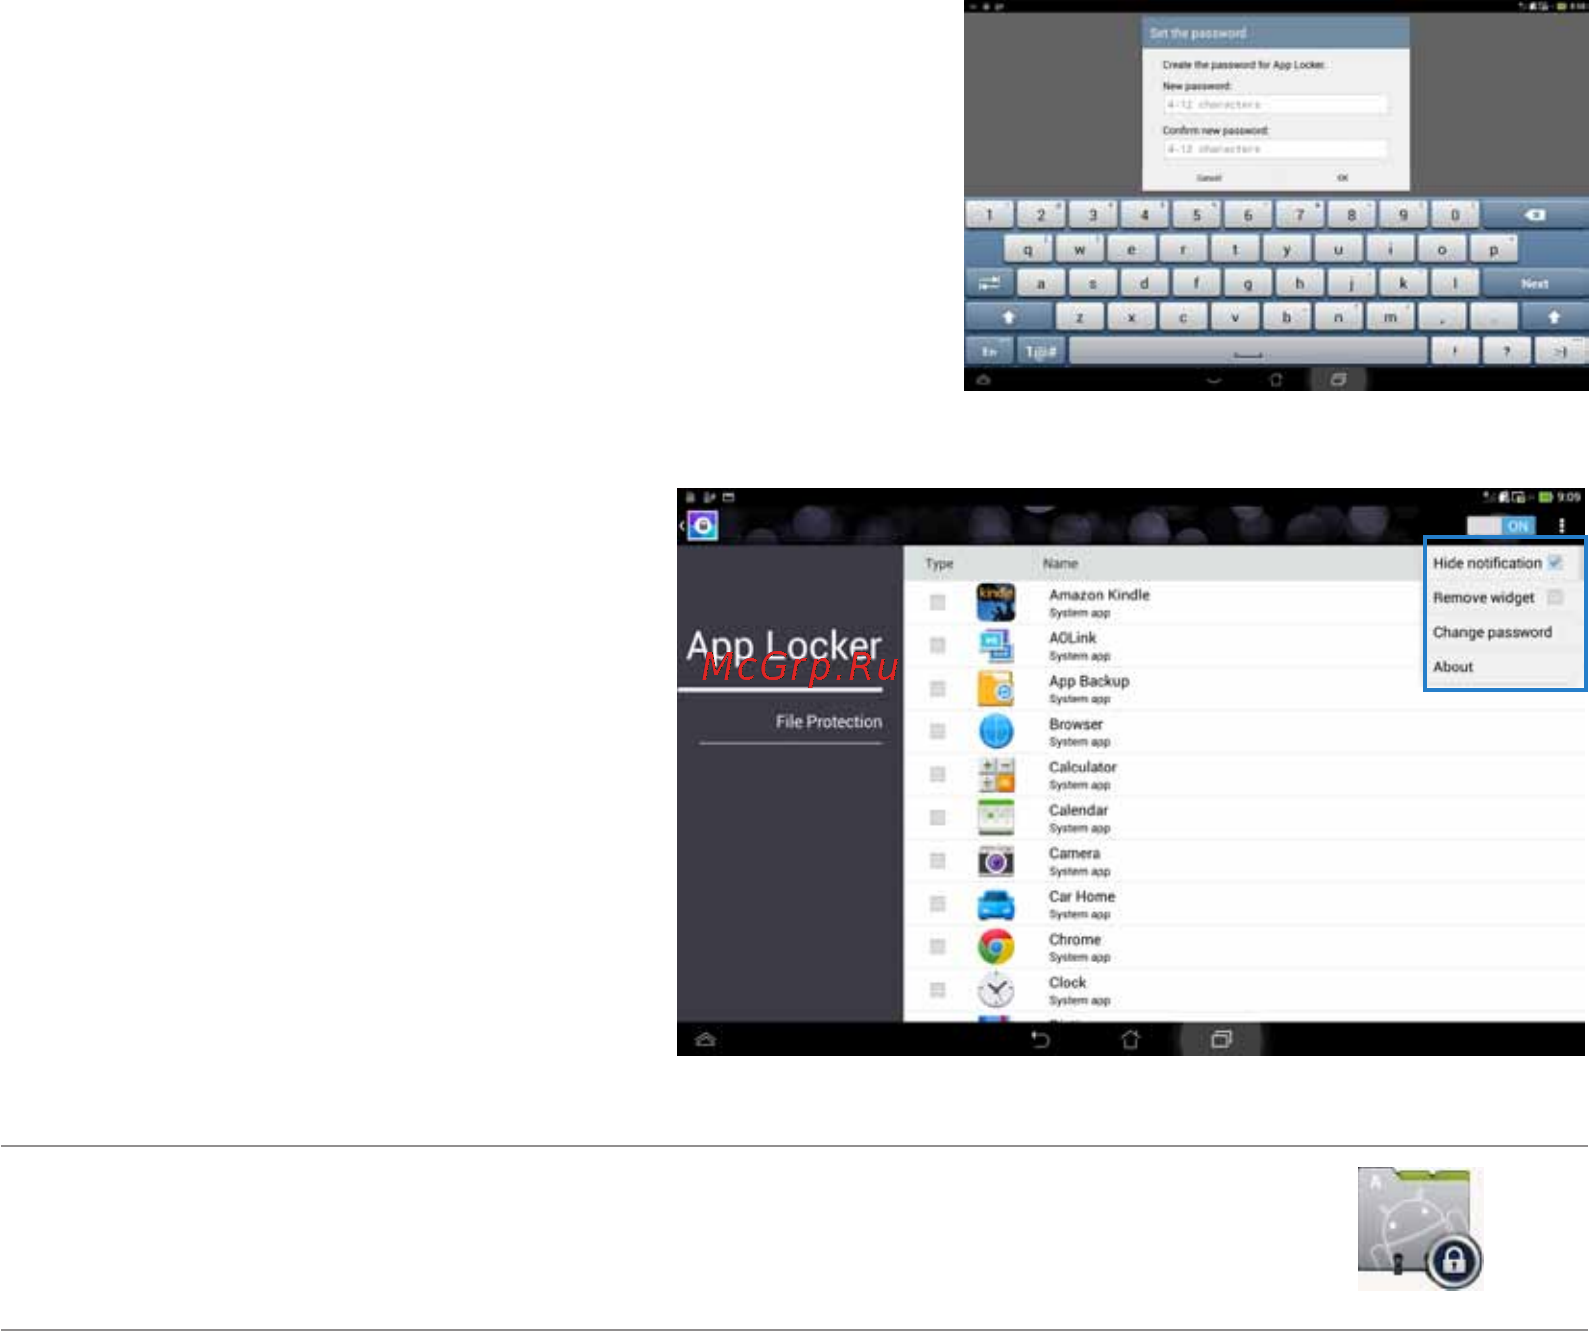Tap the App Locker padlock folder icon

[x=1420, y=1229]
